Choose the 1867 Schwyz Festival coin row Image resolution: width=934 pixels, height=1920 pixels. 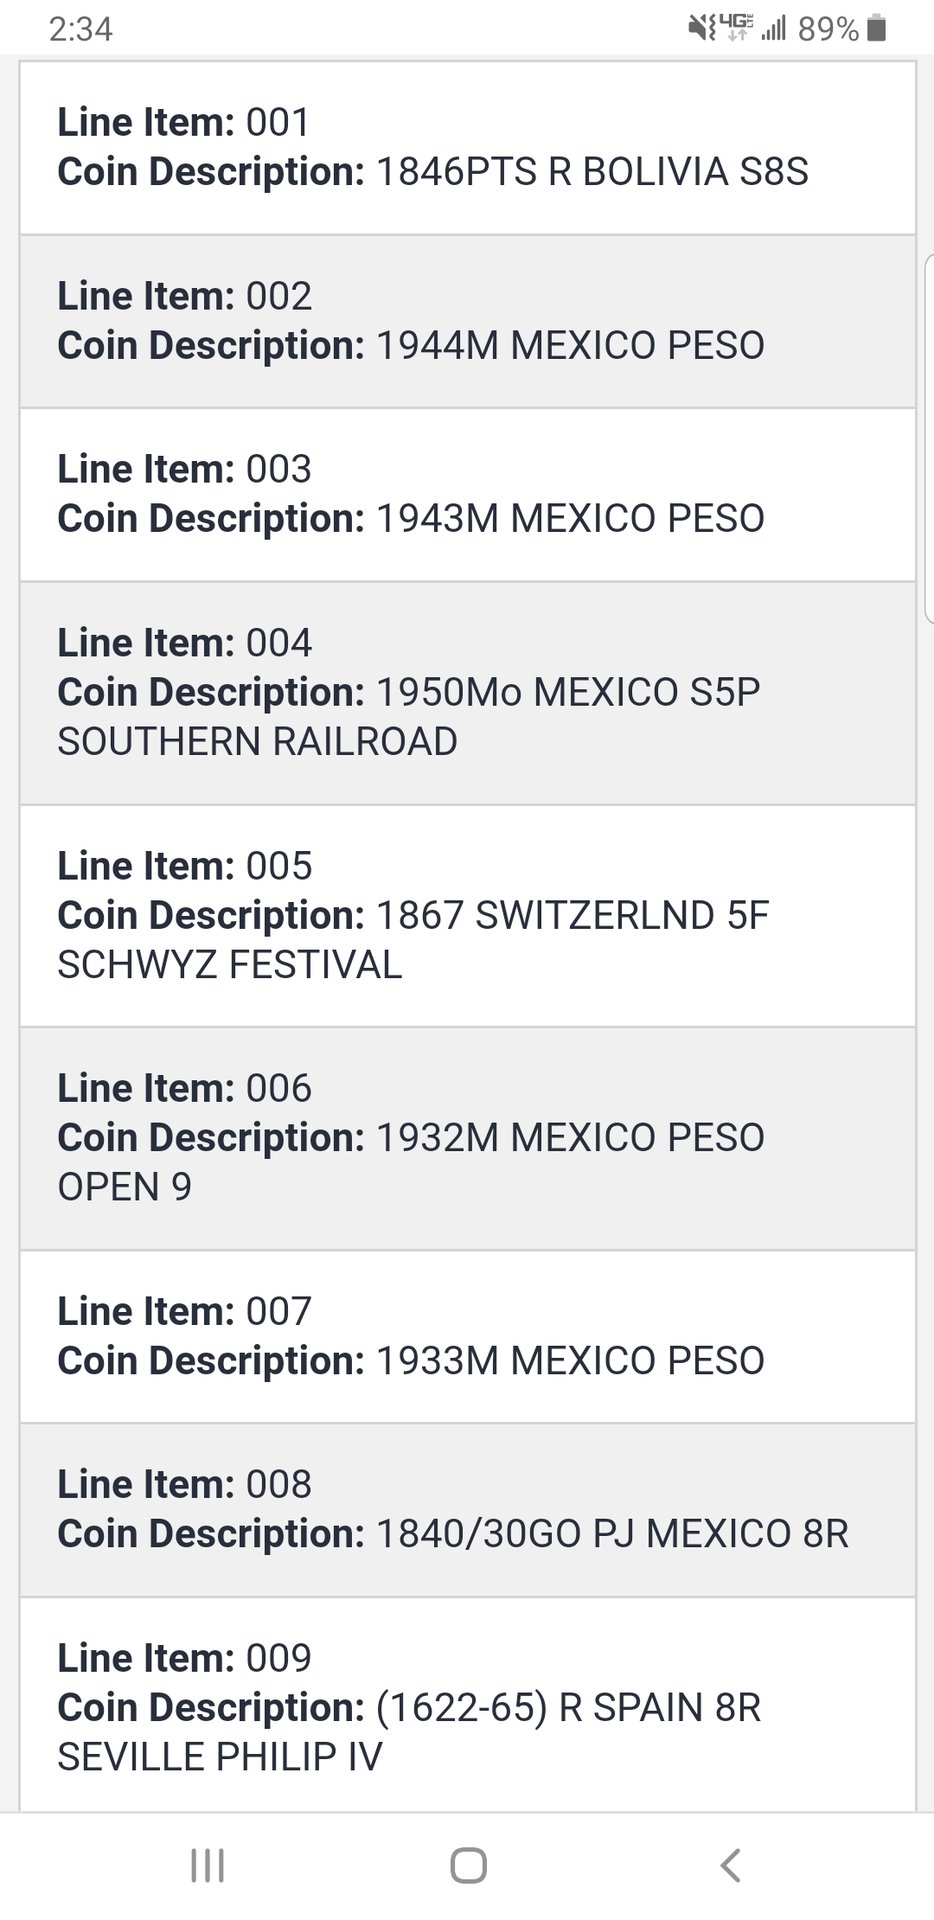pyautogui.click(x=467, y=915)
